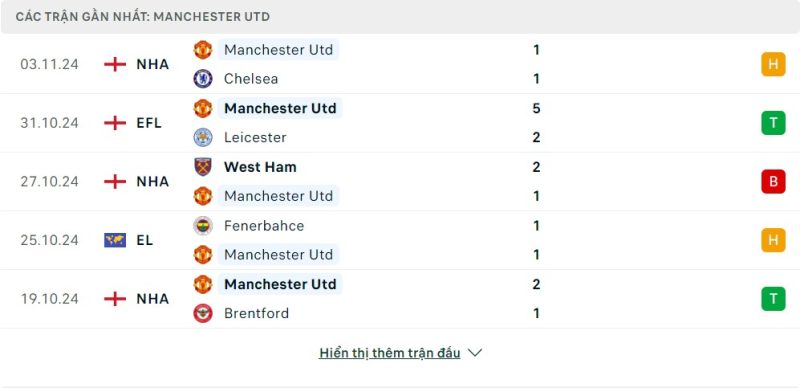
Task: Select the Fenerbahce team name
Action: pos(264,226)
